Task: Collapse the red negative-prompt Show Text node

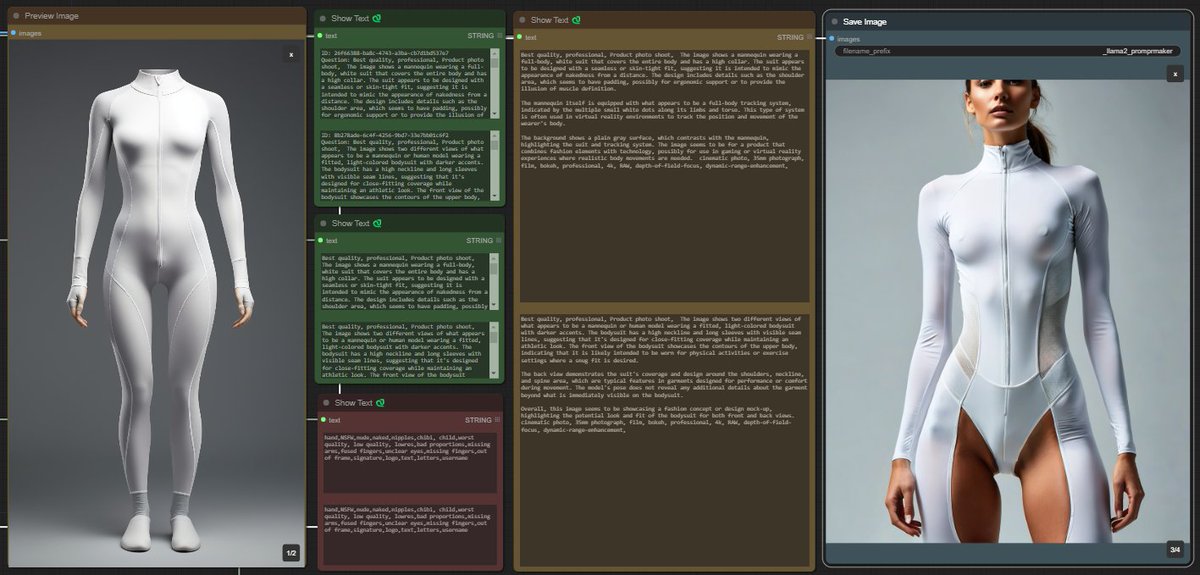Action: click(x=326, y=402)
